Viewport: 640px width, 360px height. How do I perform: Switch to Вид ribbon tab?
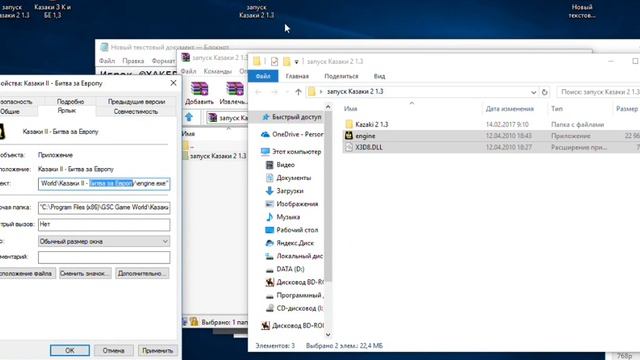tap(379, 76)
